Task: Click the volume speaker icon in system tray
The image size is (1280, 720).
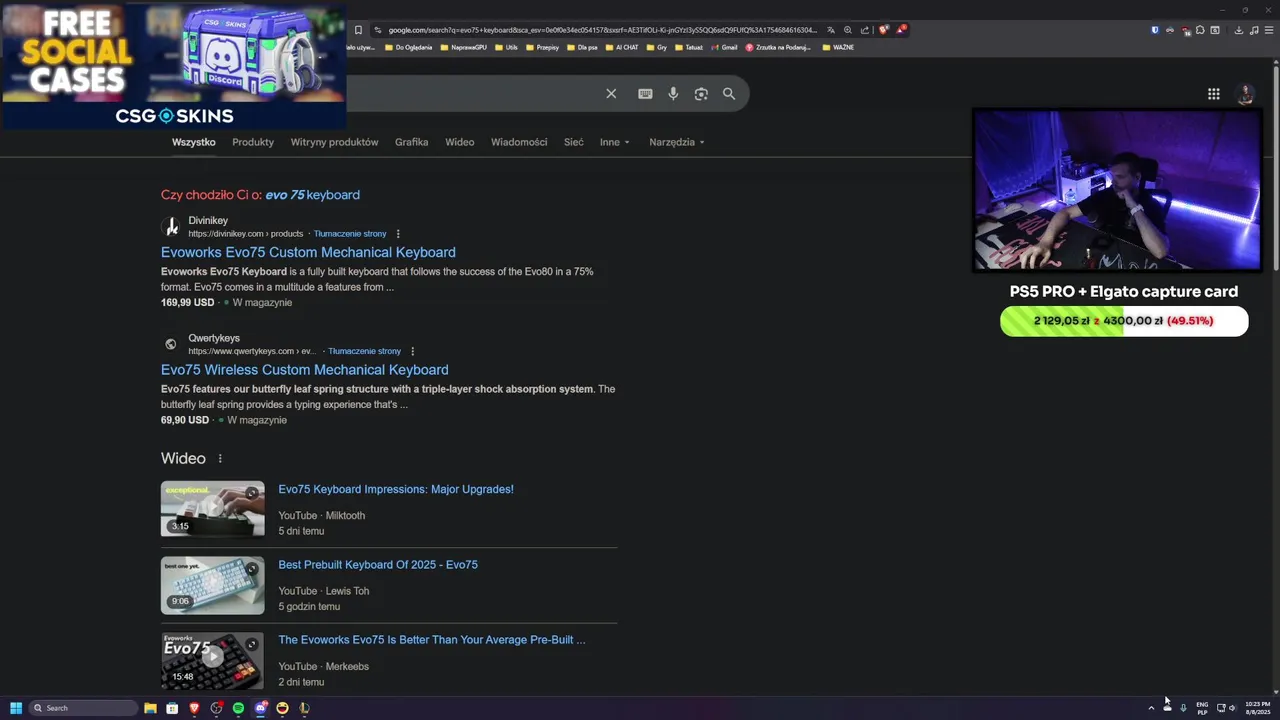Action: [1232, 708]
